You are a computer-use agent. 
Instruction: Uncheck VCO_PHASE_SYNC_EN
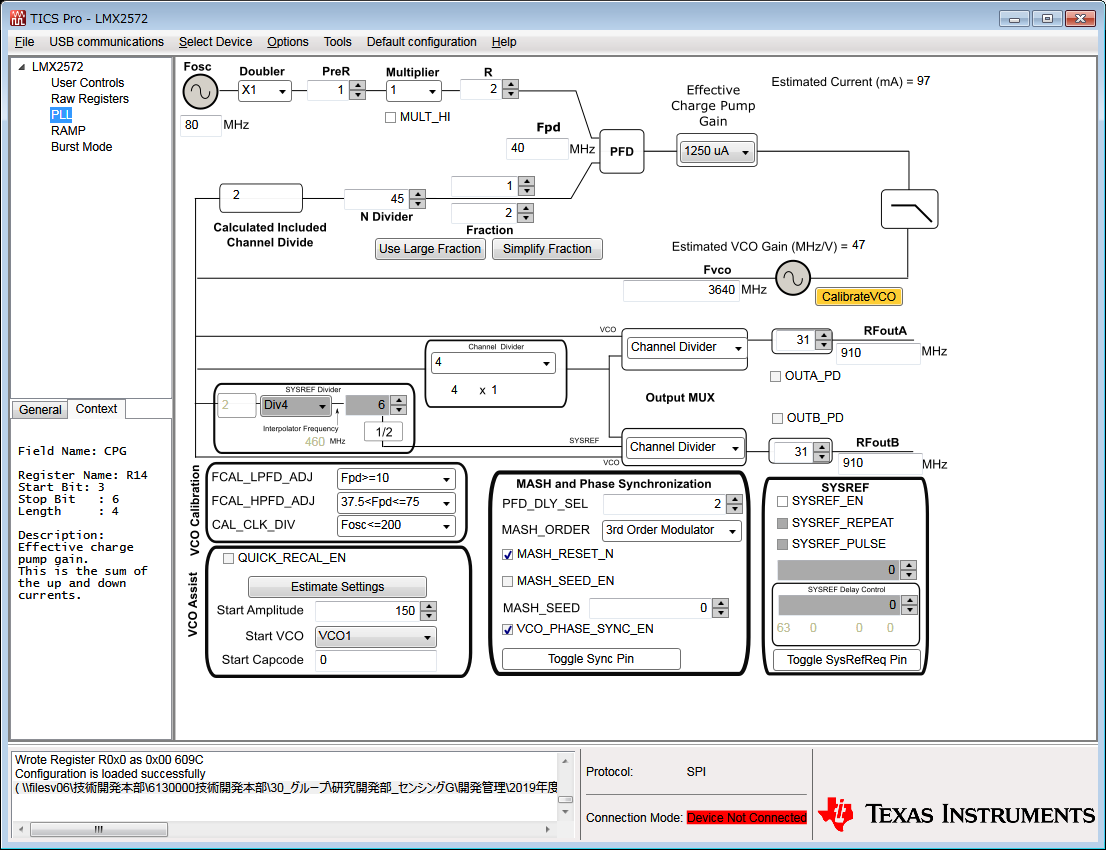pyautogui.click(x=507, y=629)
